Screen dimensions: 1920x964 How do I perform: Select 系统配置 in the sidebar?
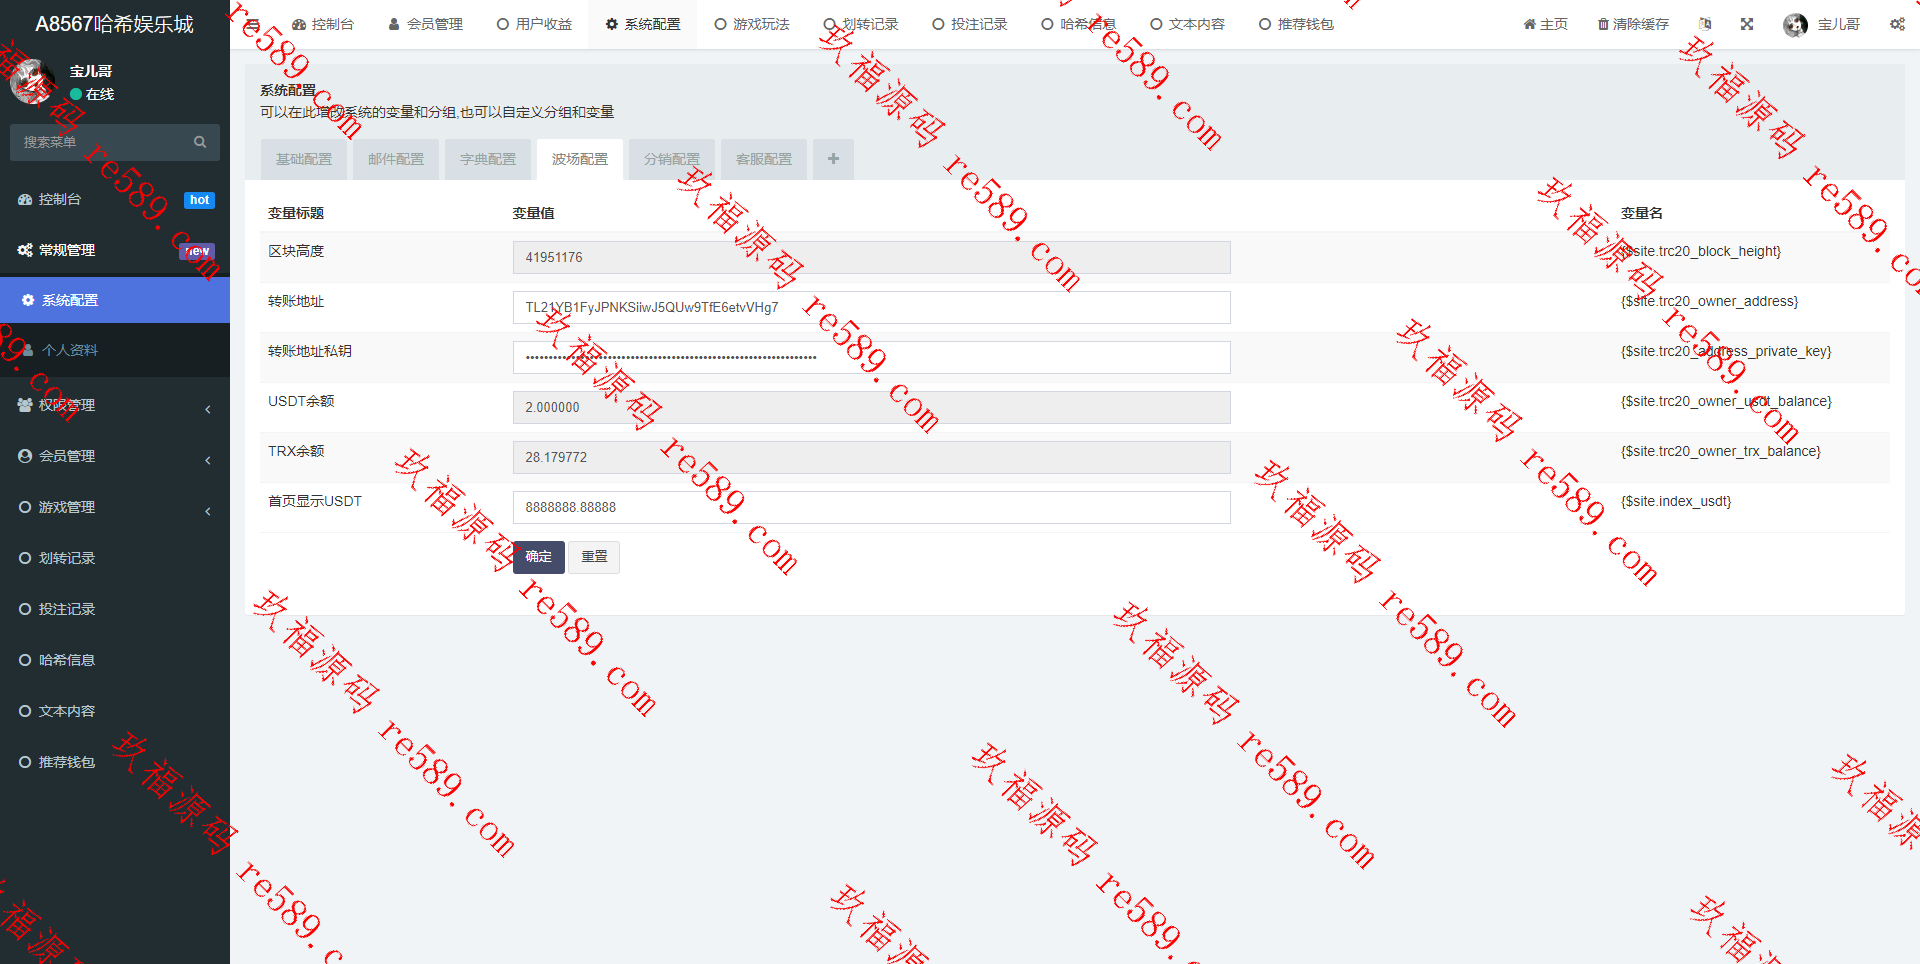click(115, 300)
